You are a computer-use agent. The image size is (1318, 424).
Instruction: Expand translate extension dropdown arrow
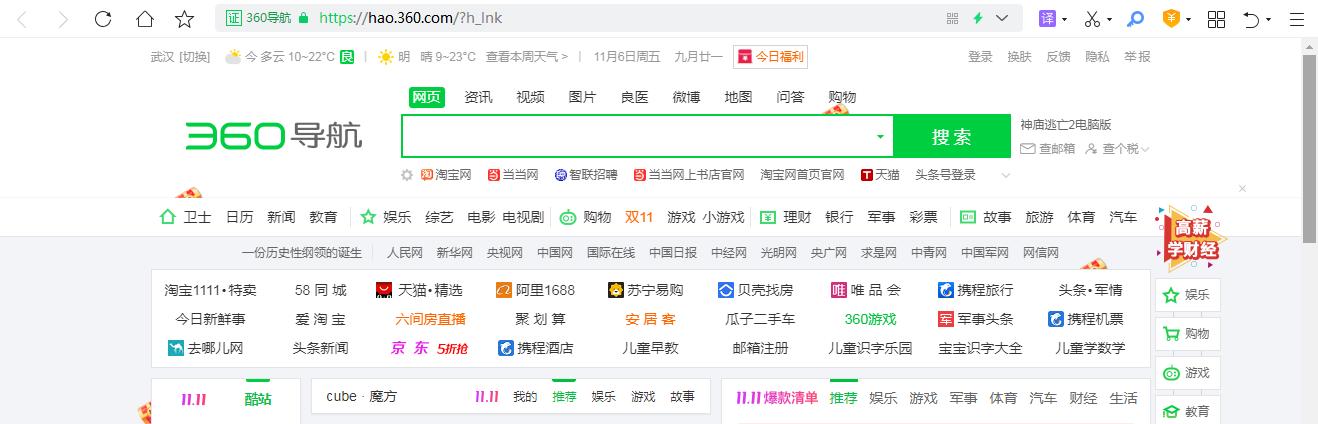(1064, 20)
